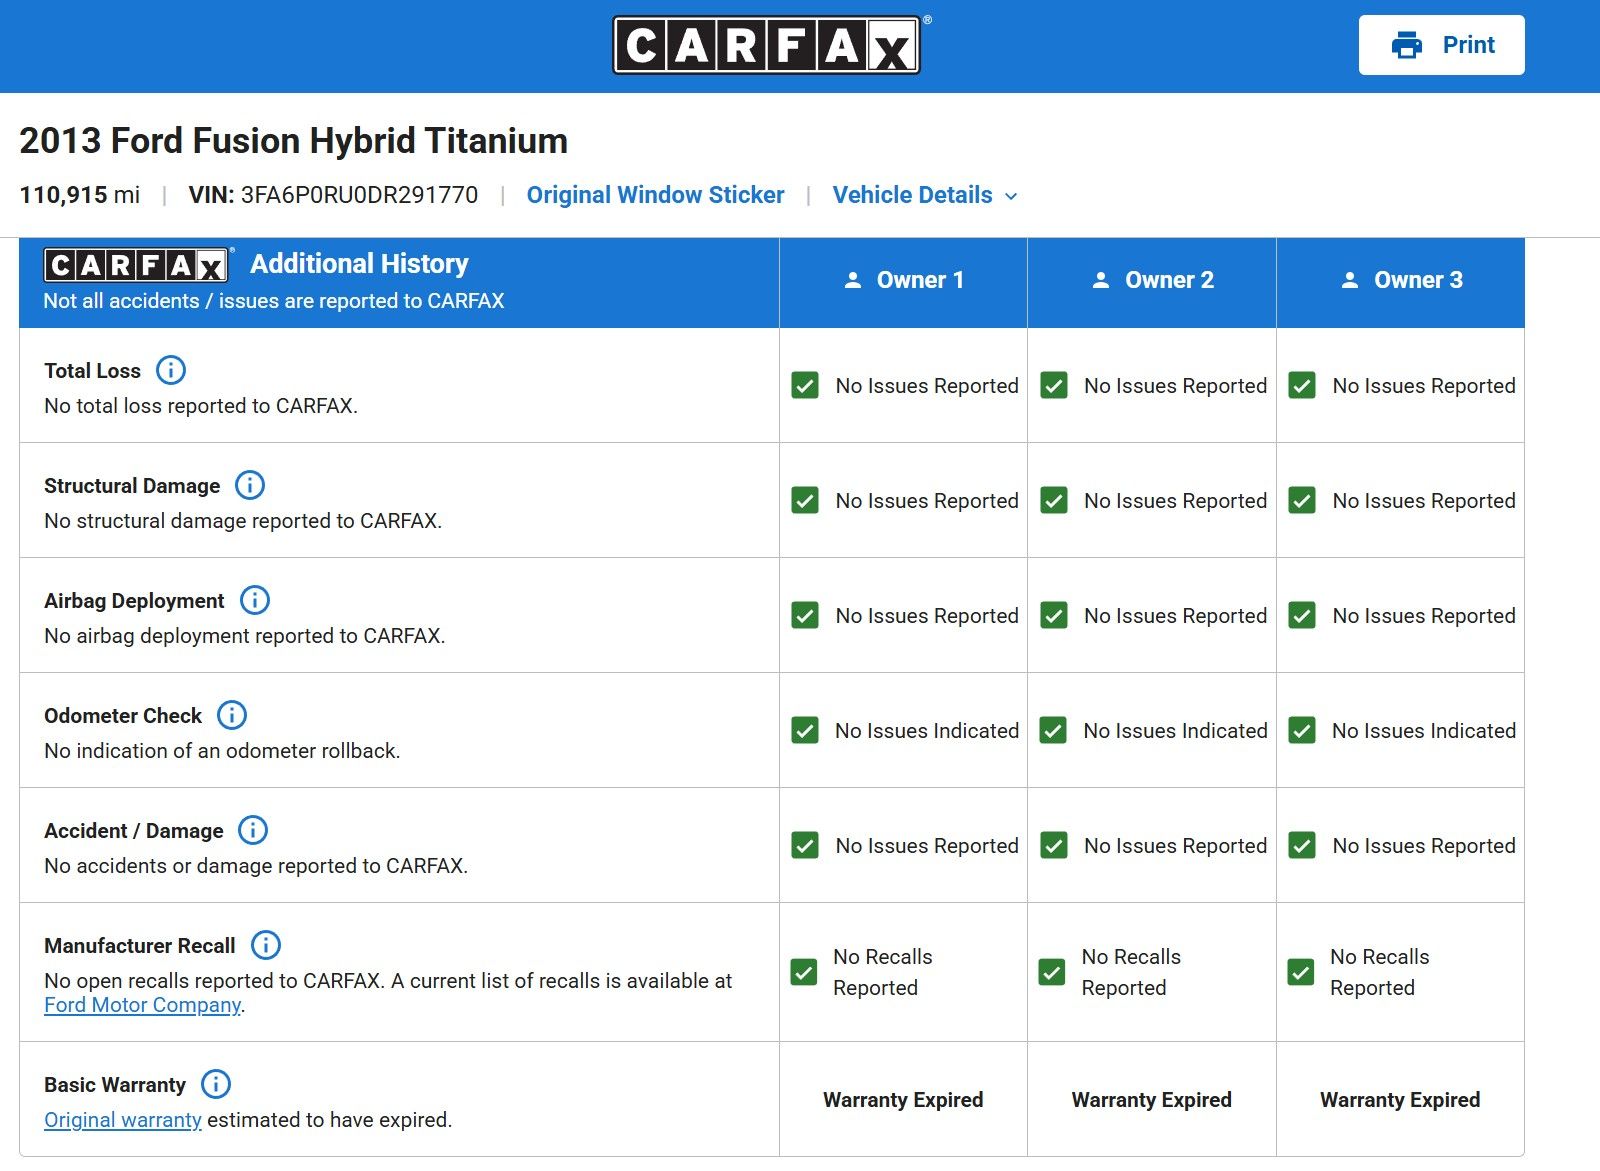Screen dimensions: 1600x1171
Task: Click the VIN 3FA6P0RU0DR291770 text
Action: (333, 195)
